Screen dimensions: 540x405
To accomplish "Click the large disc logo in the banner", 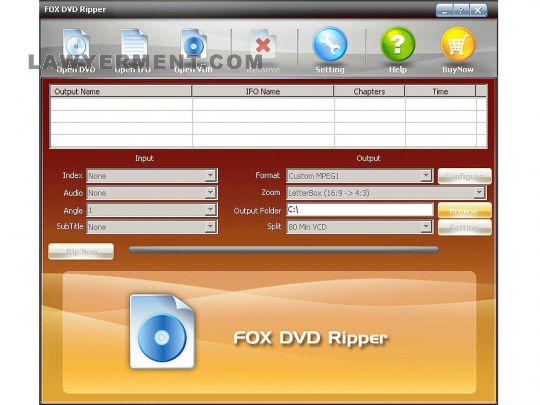I will click(162, 331).
